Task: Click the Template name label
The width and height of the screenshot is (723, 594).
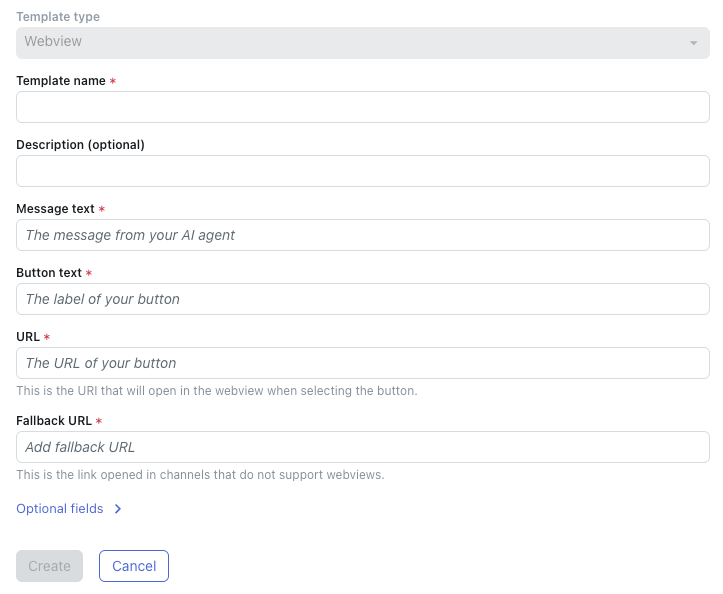Action: click(x=61, y=81)
